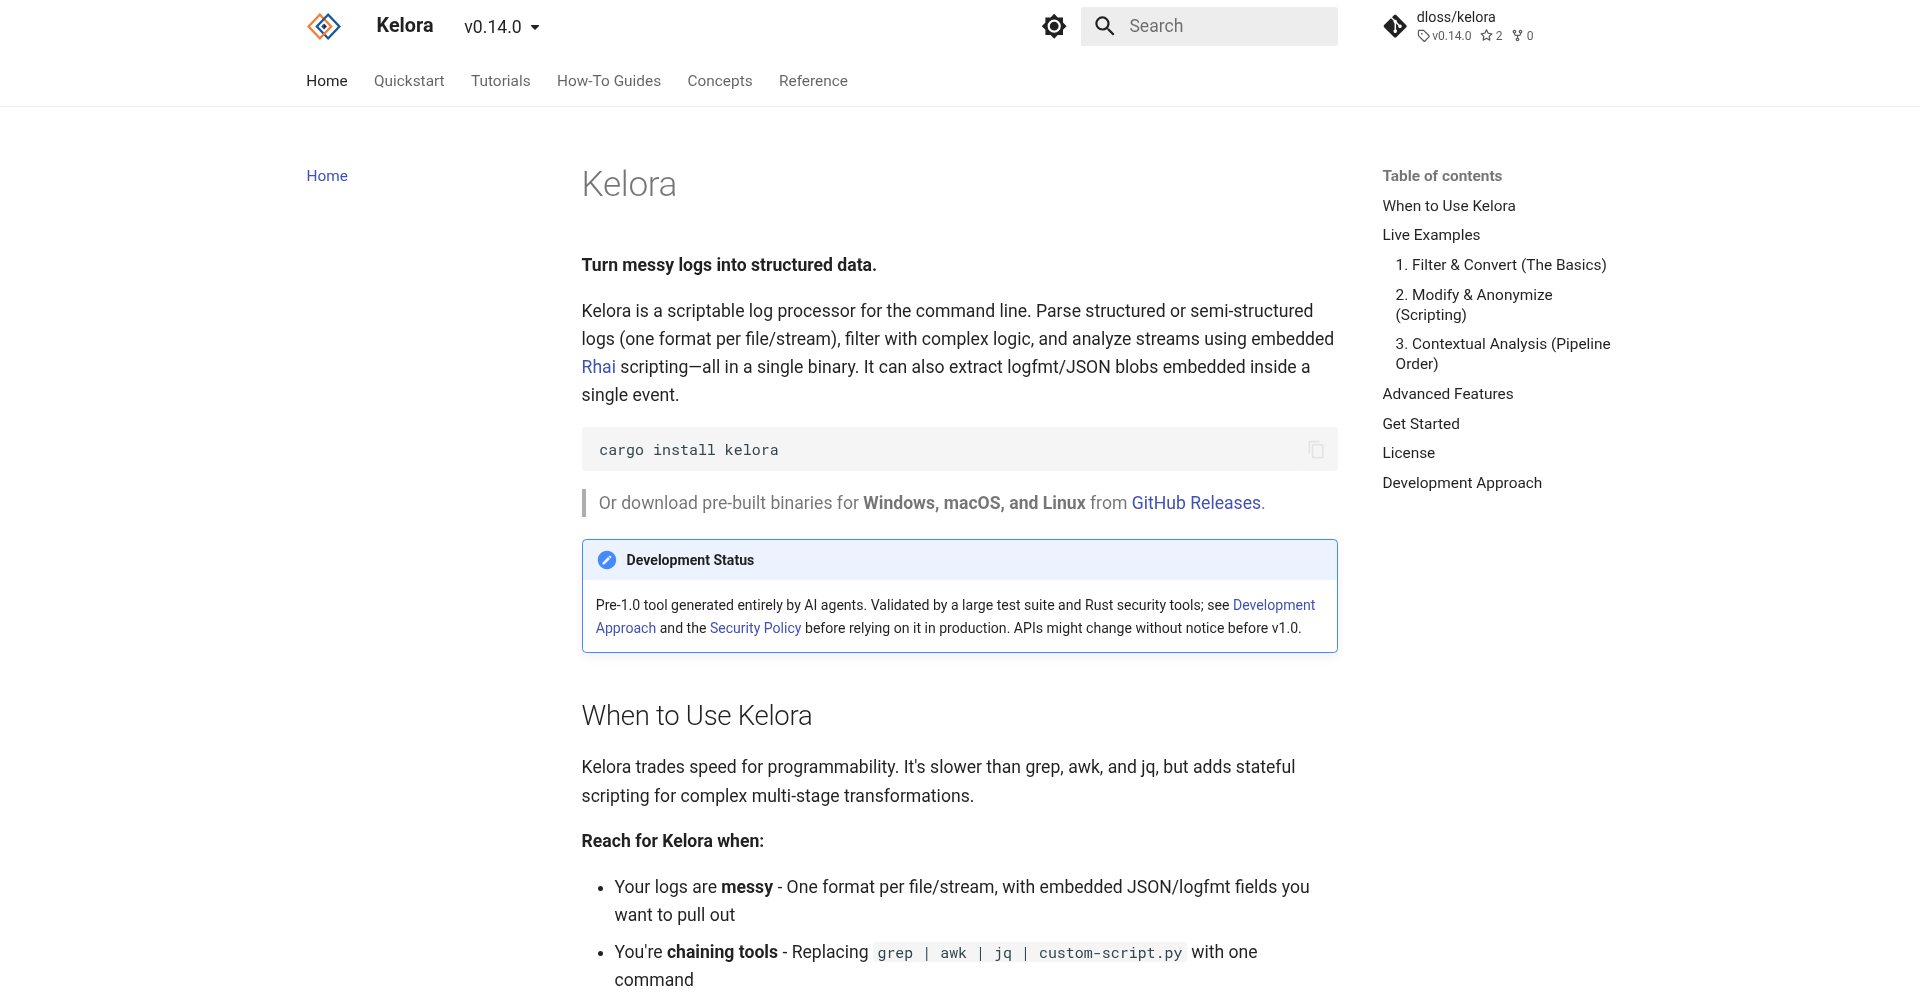
Task: Open the Reference tab
Action: click(x=813, y=81)
